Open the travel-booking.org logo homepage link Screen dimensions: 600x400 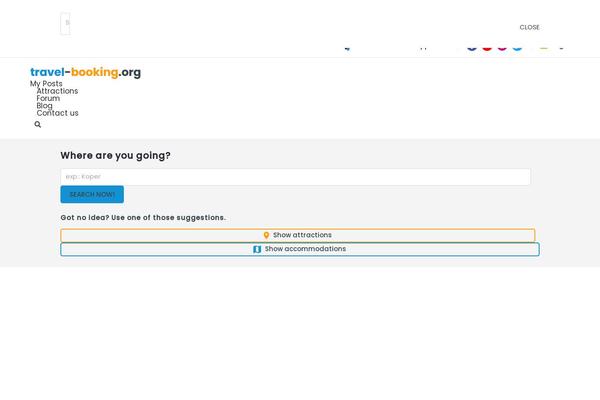[x=85, y=72]
